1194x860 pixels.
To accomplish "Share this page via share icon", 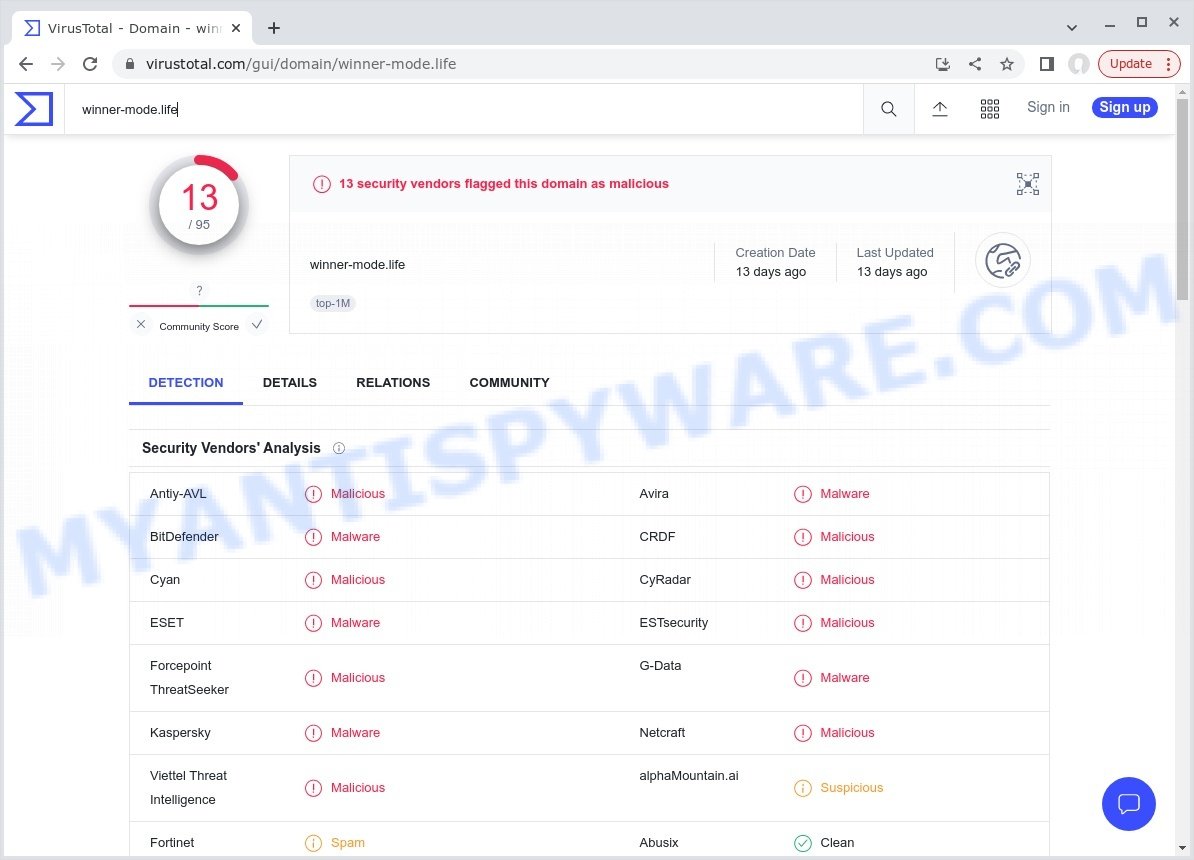I will coord(975,64).
